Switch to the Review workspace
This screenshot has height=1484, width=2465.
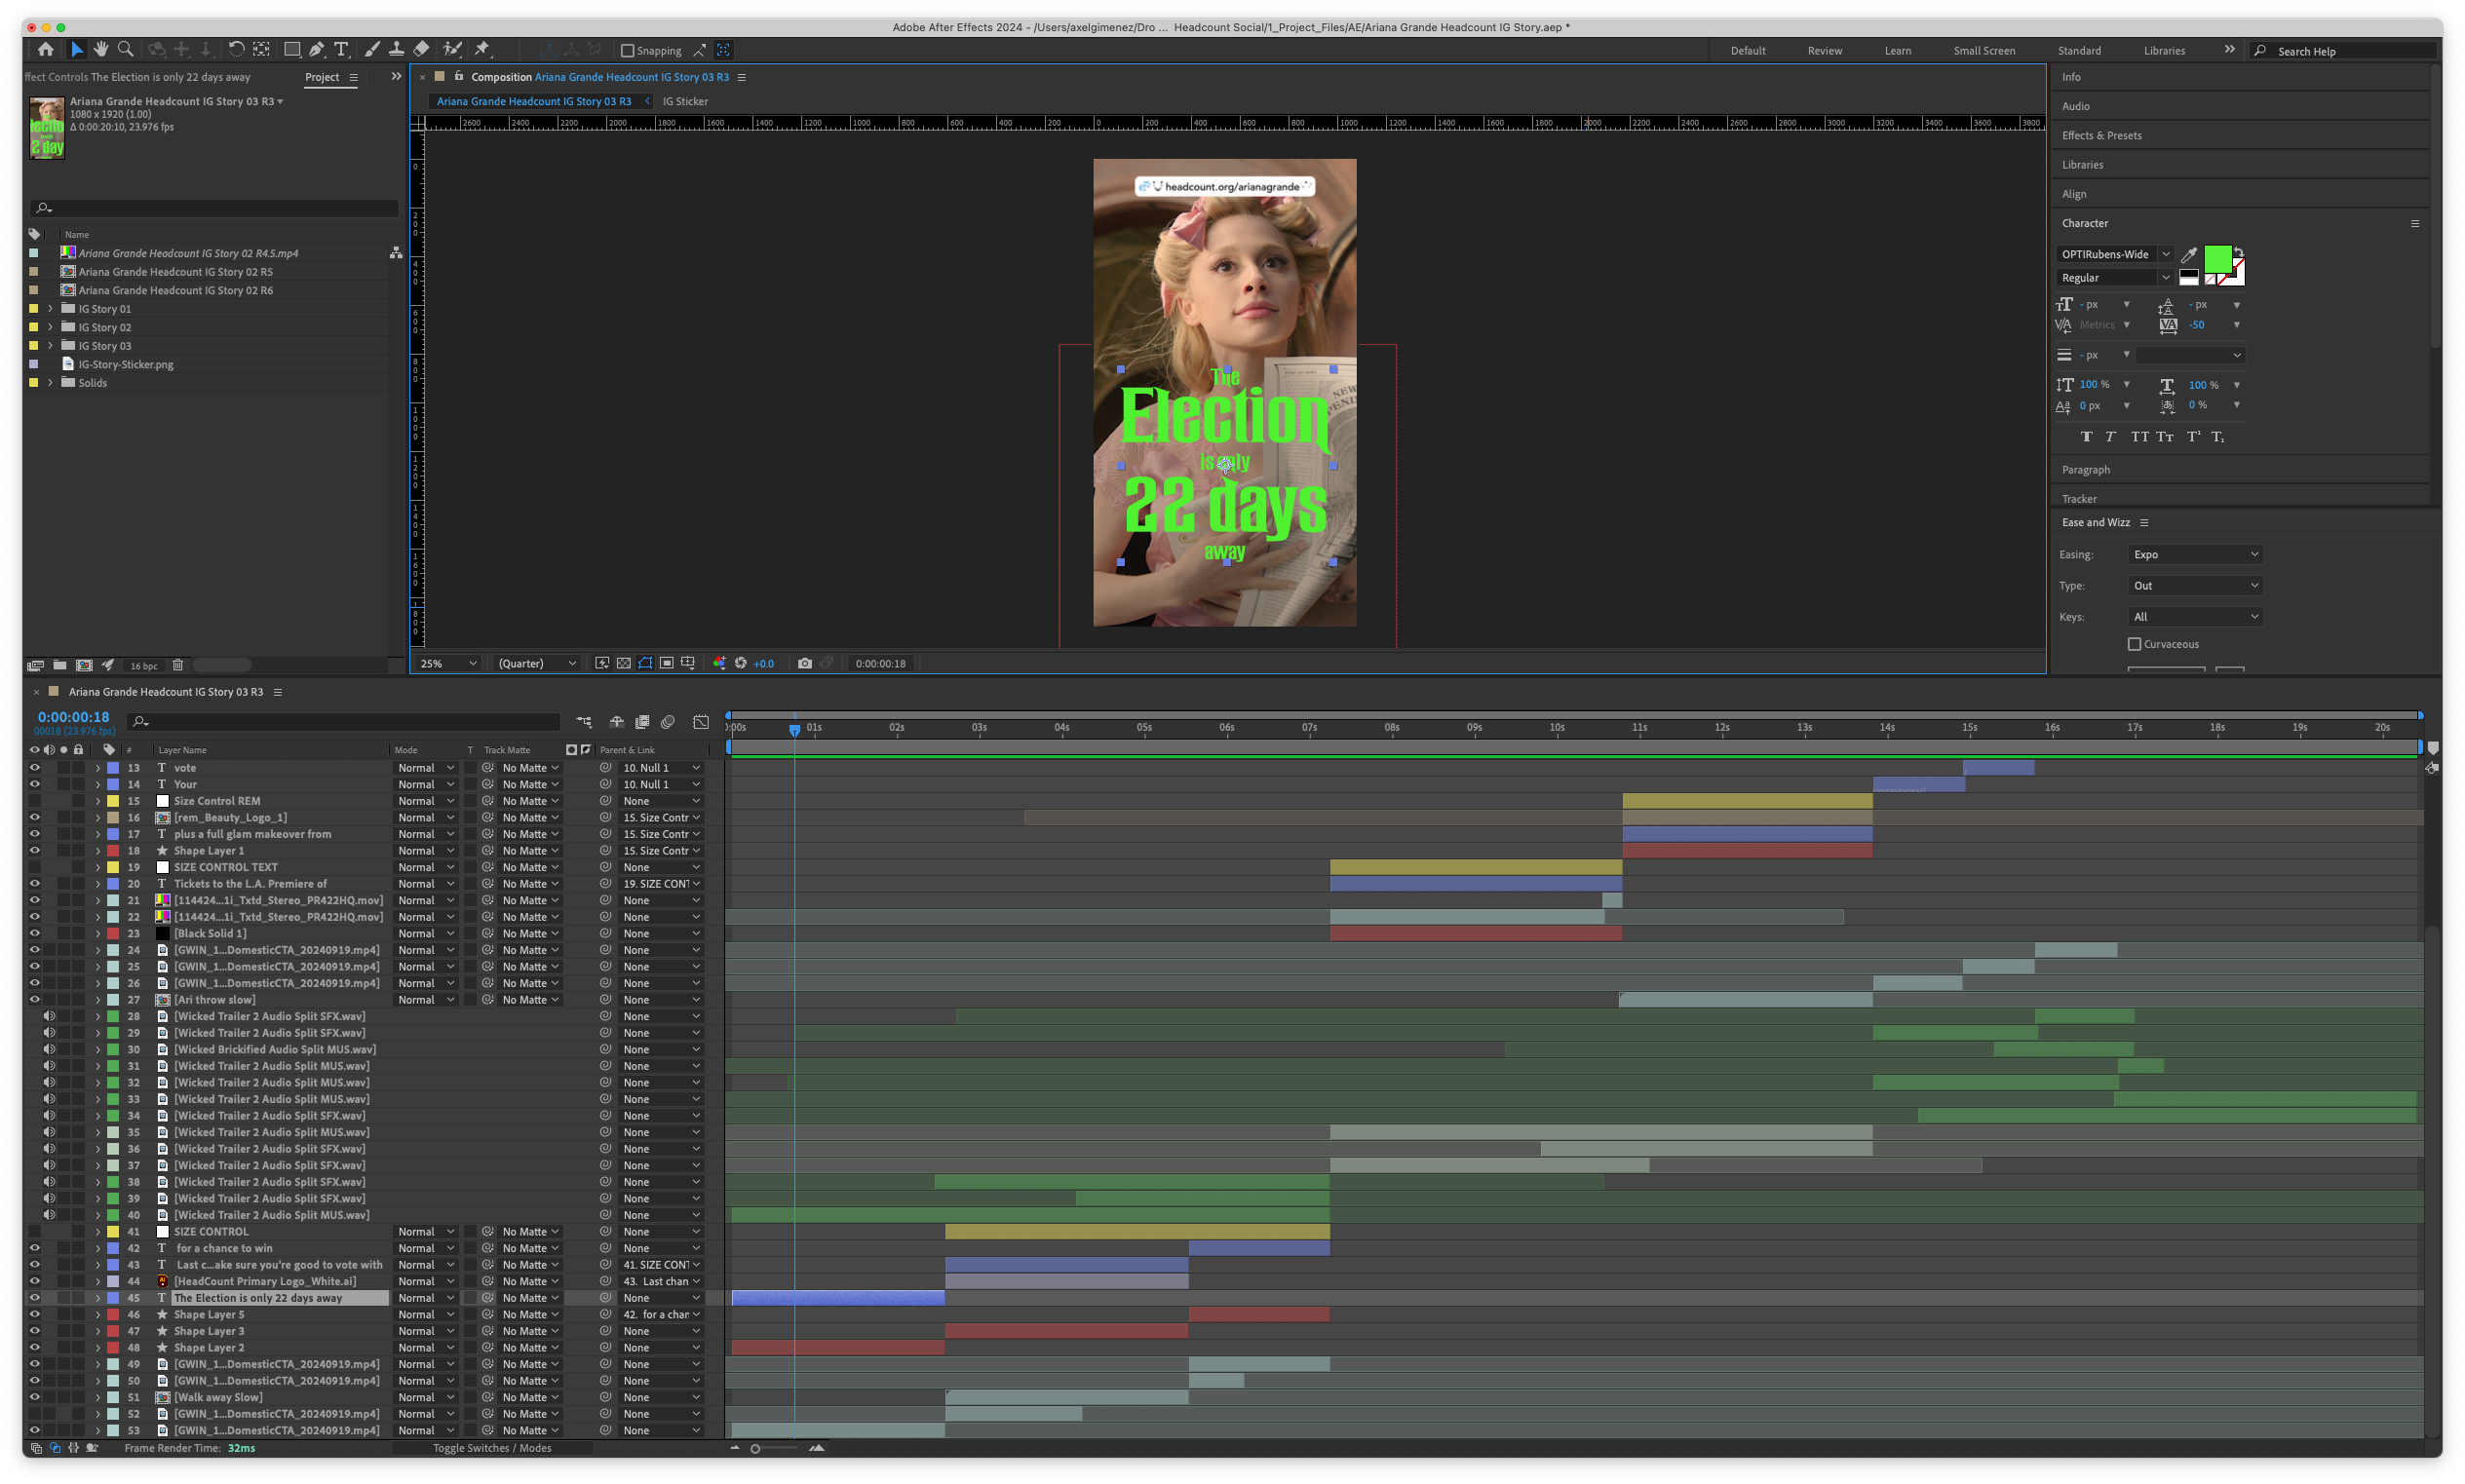(1824, 51)
